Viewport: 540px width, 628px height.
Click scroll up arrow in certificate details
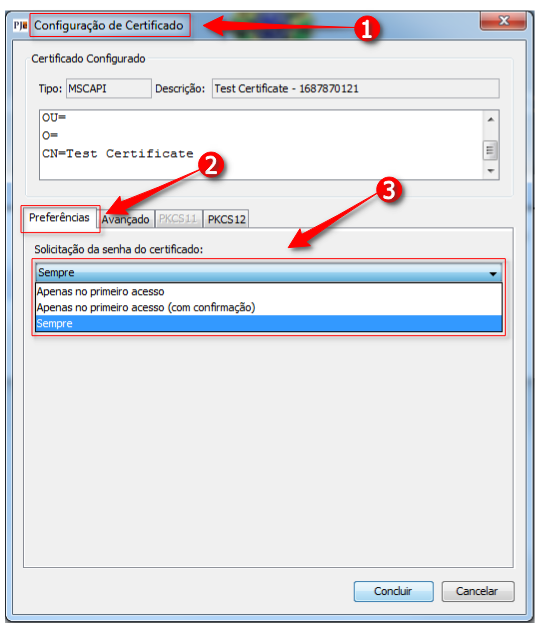click(491, 119)
